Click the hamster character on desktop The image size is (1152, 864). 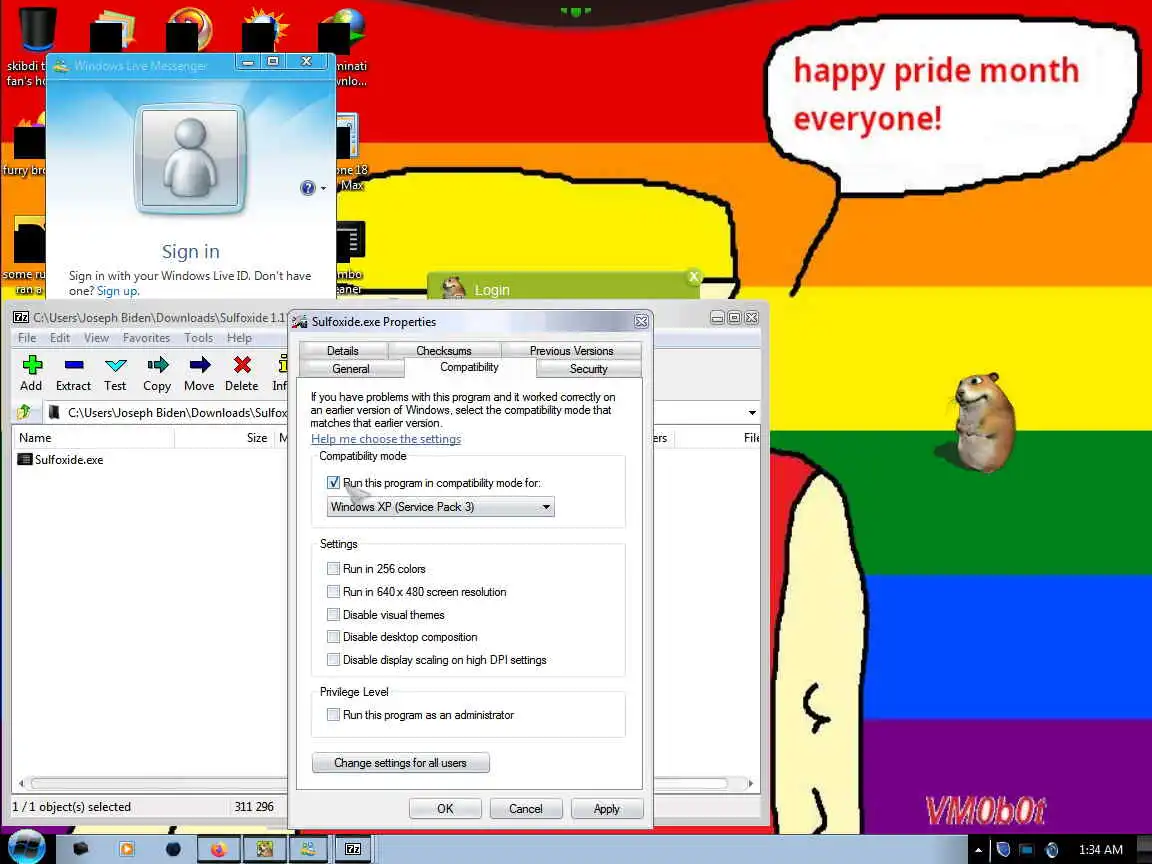[x=984, y=420]
